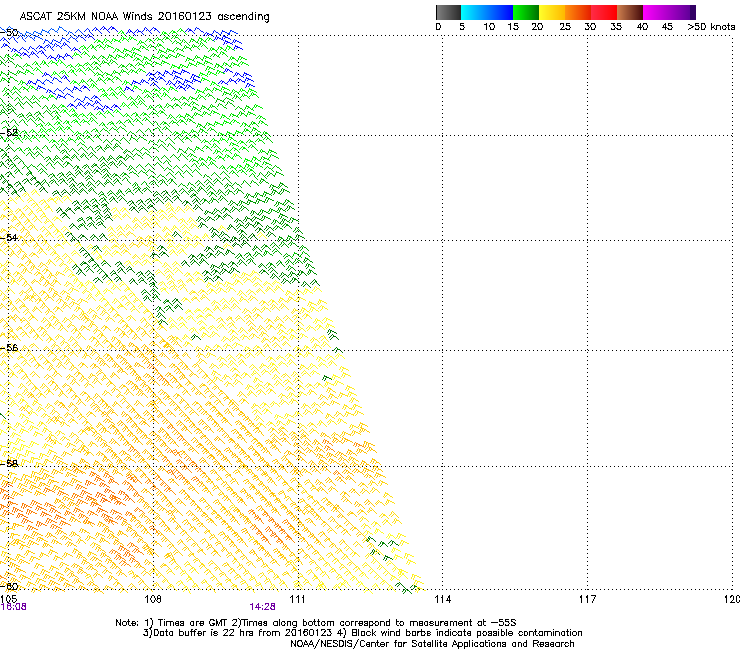The height and width of the screenshot is (650, 740).
Task: Click the -50 latitude label
Action: pos(9,32)
